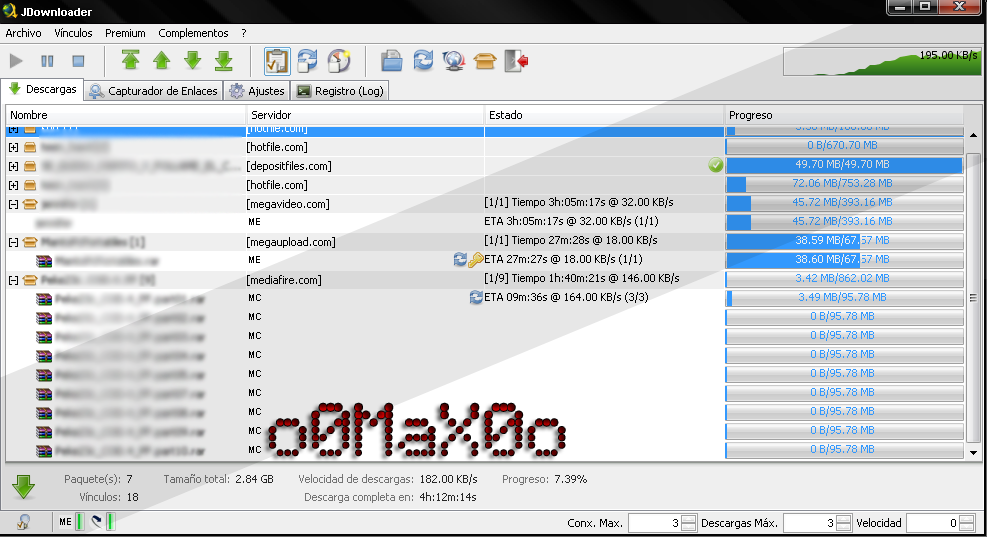Click the blue reconnect arrows icon
Image resolution: width=987 pixels, height=537 pixels.
click(x=423, y=61)
